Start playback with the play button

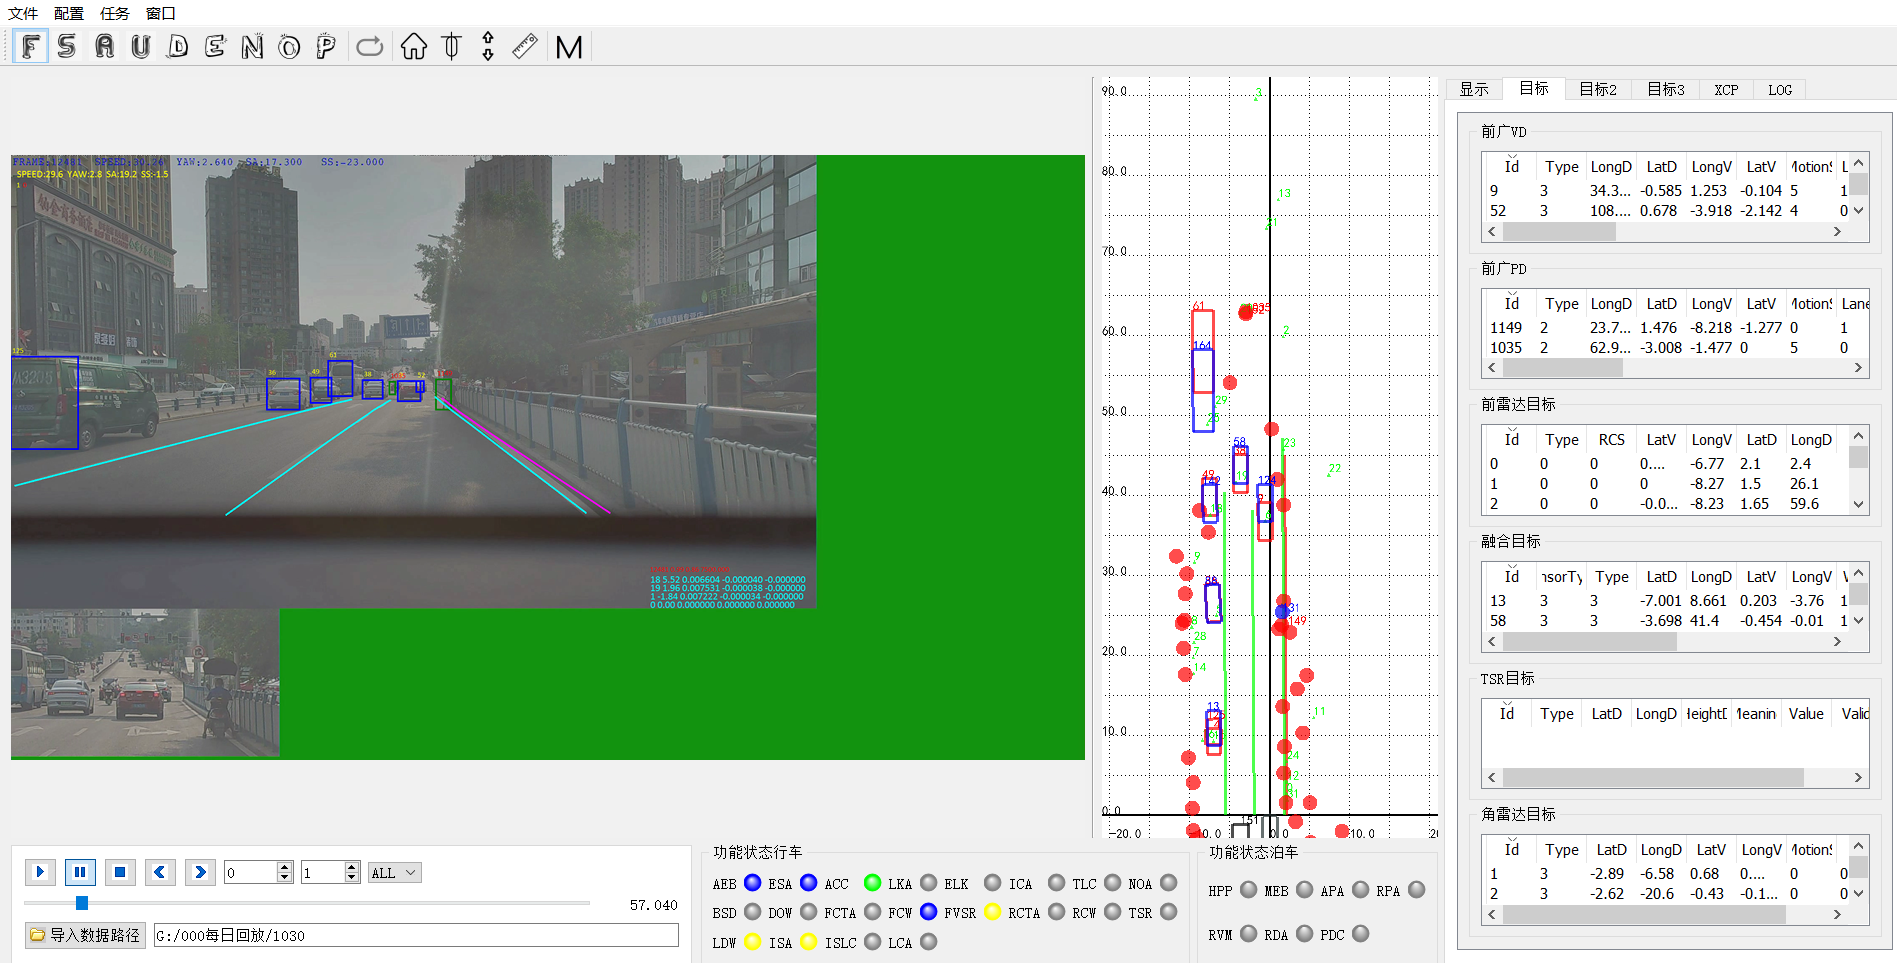click(x=40, y=872)
